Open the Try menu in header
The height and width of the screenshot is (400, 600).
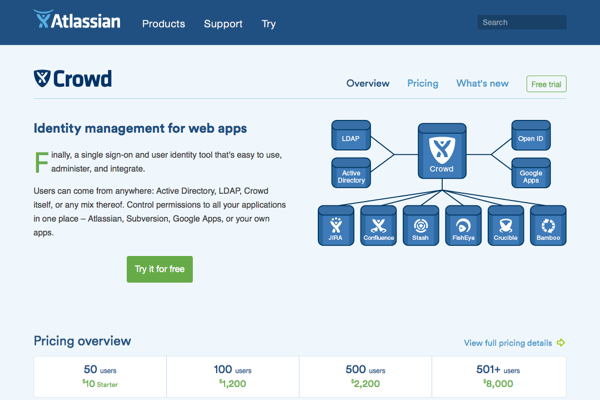(269, 24)
